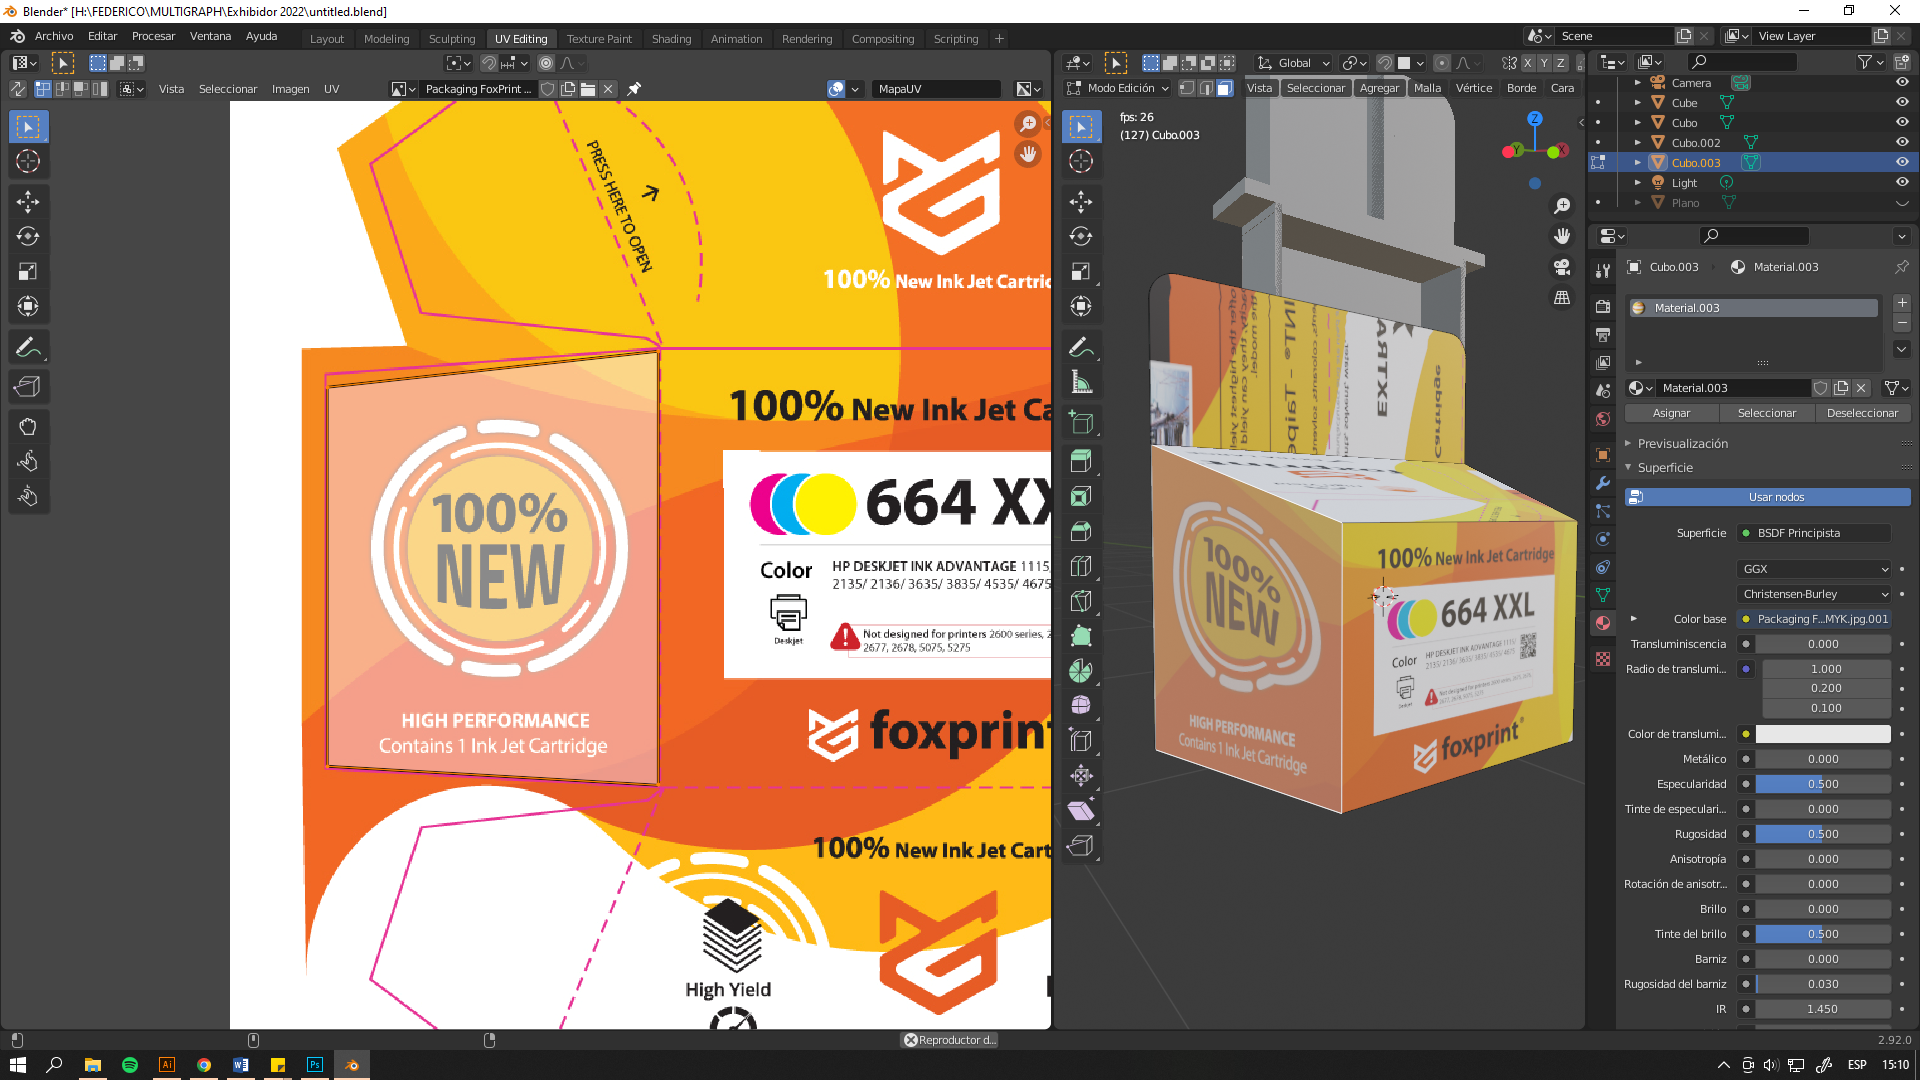Open the Malla menu in 3D viewport
Screen dimensions: 1920x1080
pos(1427,88)
